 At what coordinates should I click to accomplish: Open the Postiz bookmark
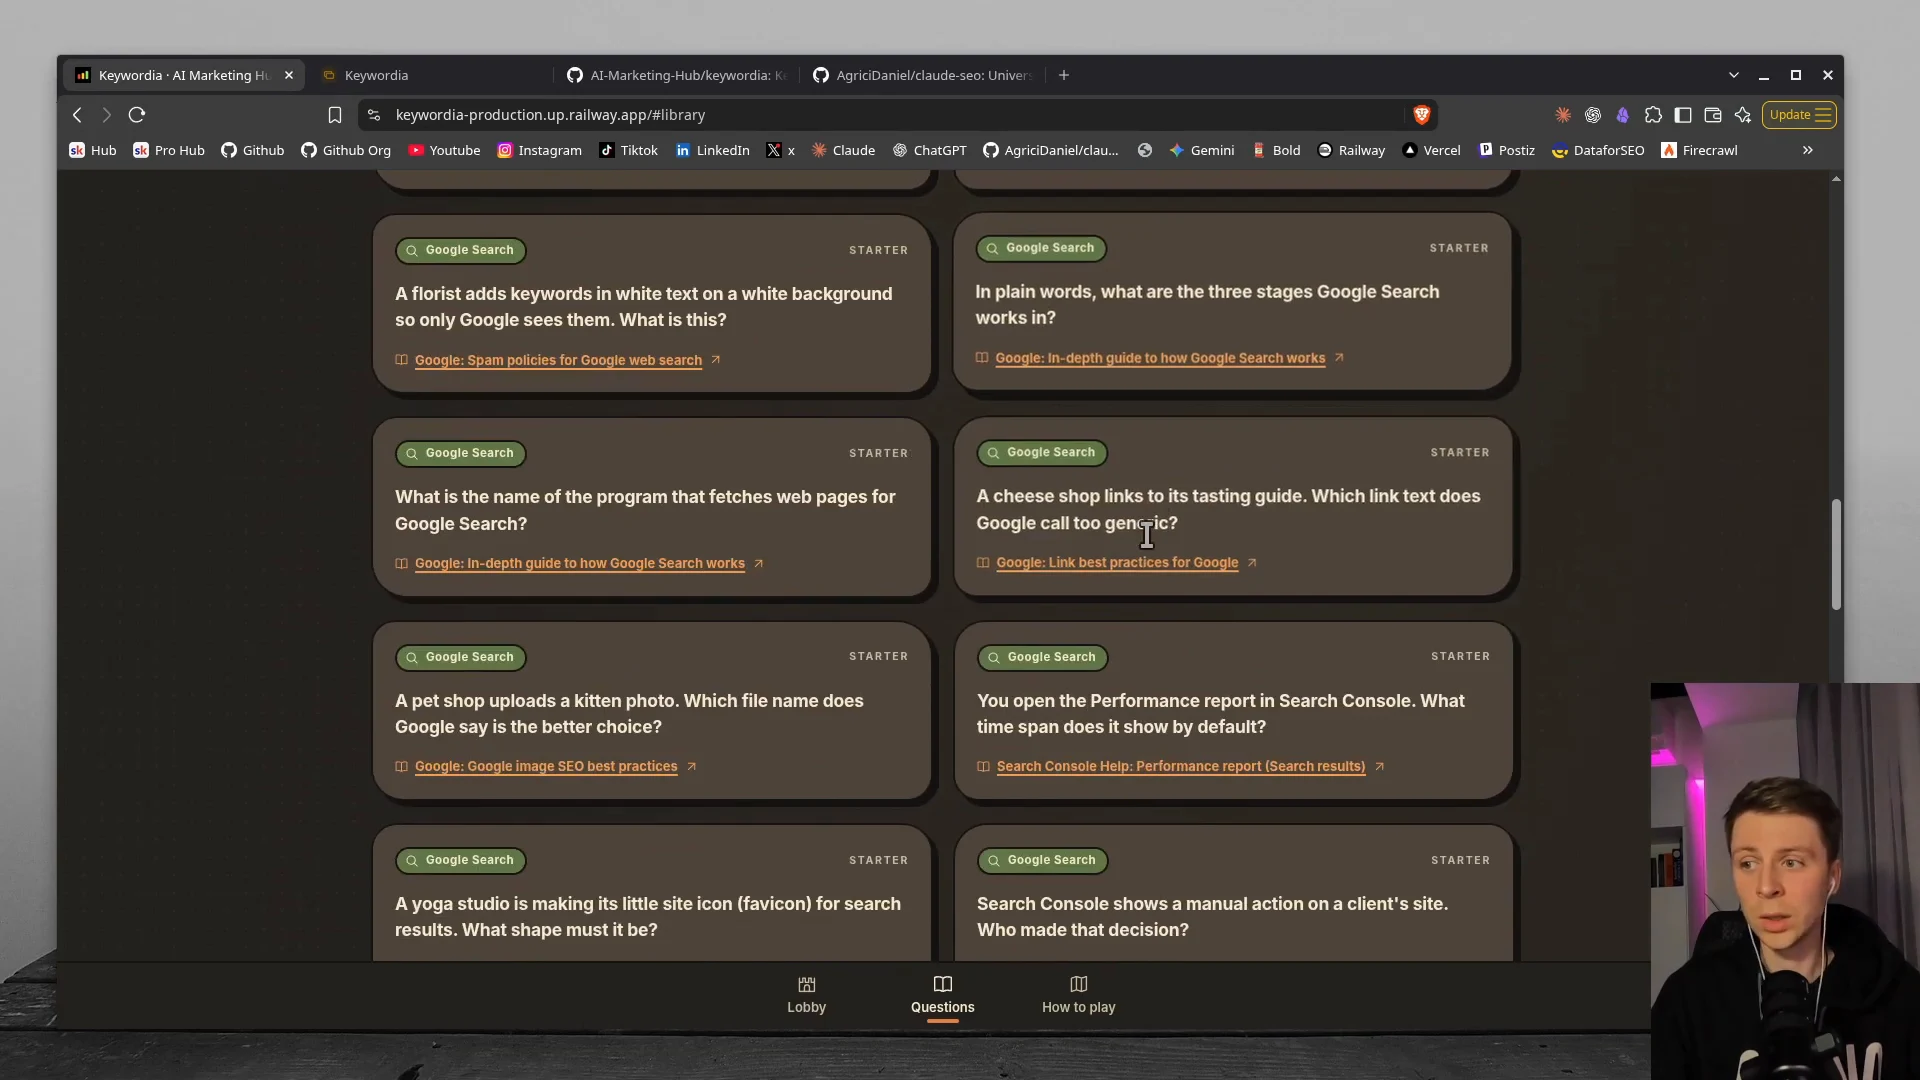tap(1507, 150)
